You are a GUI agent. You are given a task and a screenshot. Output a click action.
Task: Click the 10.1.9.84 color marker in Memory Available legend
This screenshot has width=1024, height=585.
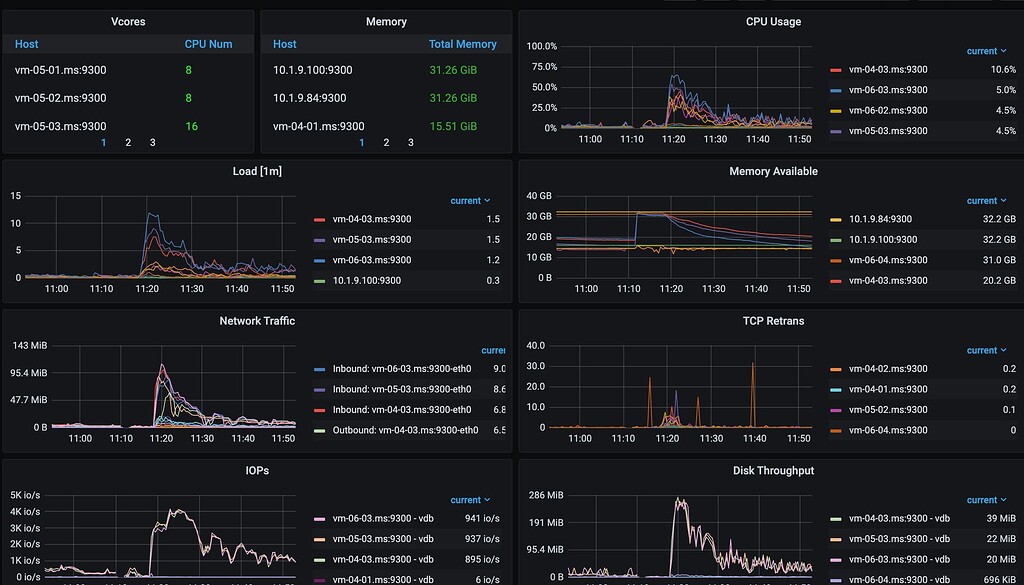coord(835,219)
